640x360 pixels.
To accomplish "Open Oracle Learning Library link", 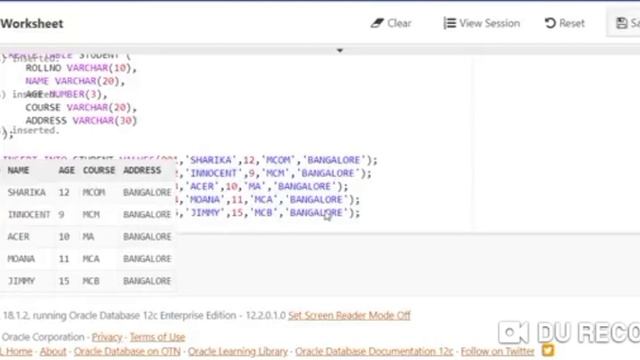I will [238, 351].
